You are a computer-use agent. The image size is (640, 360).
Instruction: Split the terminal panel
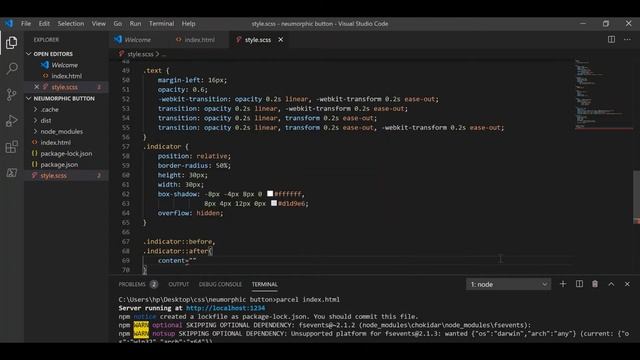pyautogui.click(x=579, y=284)
